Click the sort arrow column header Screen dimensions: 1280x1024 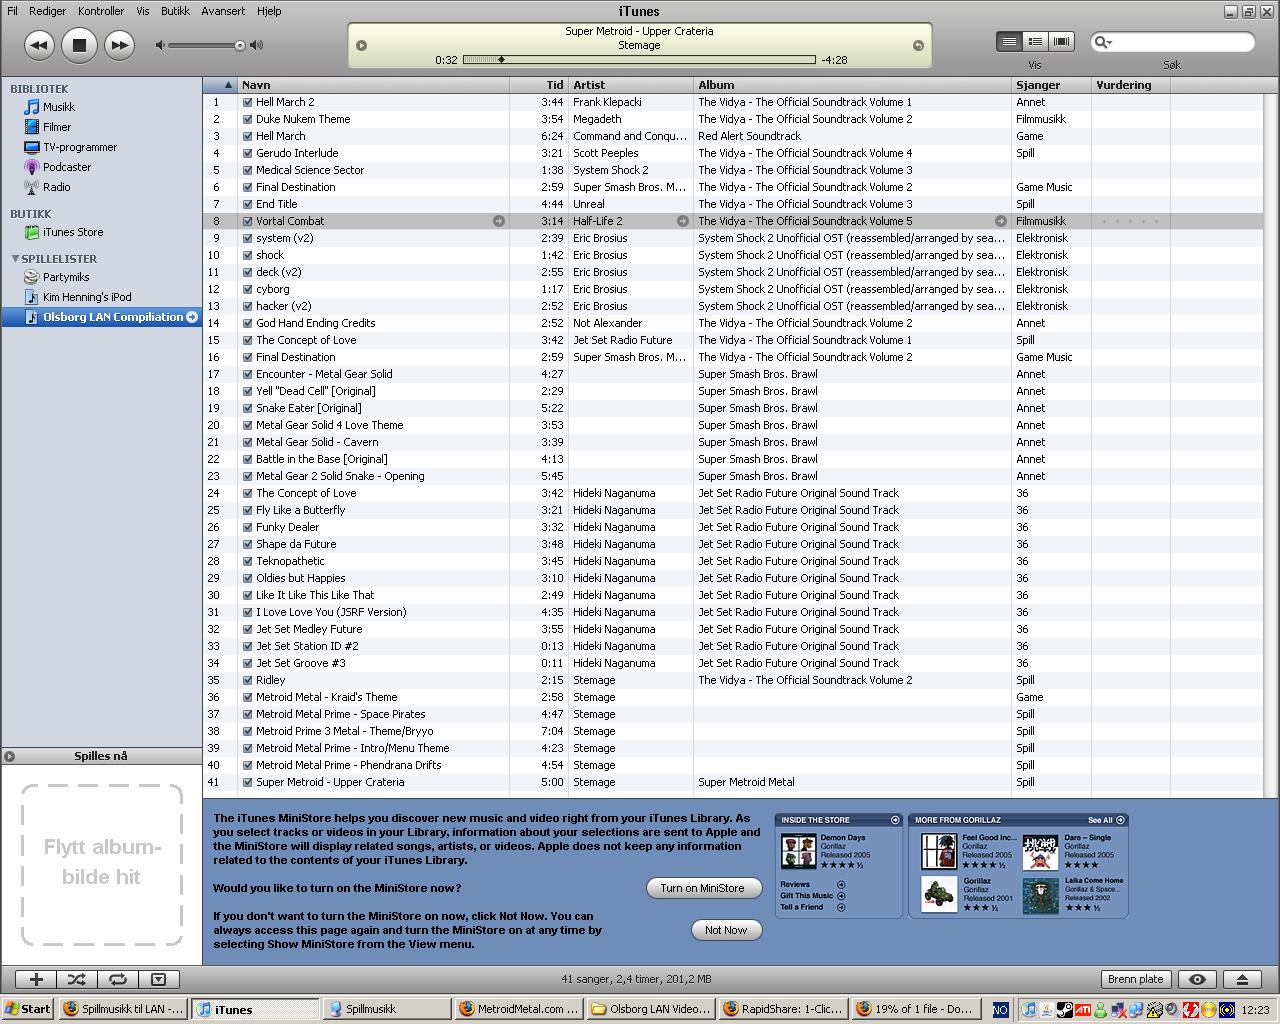pyautogui.click(x=220, y=85)
